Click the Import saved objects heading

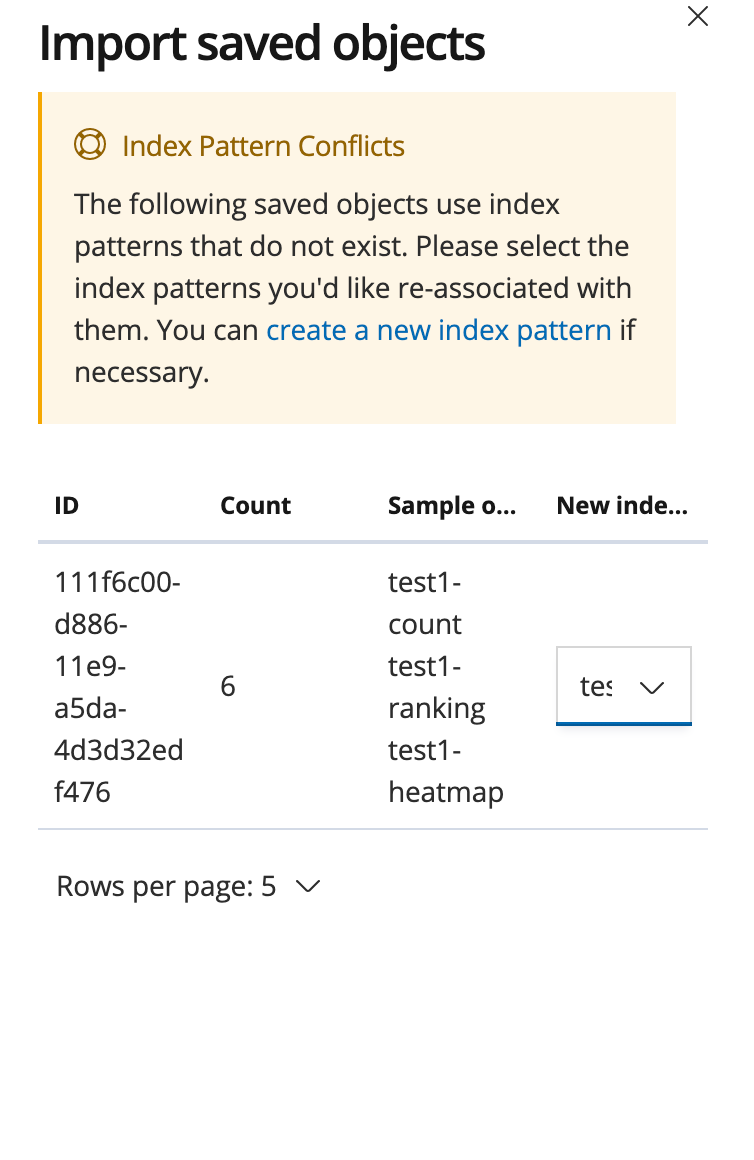point(262,44)
